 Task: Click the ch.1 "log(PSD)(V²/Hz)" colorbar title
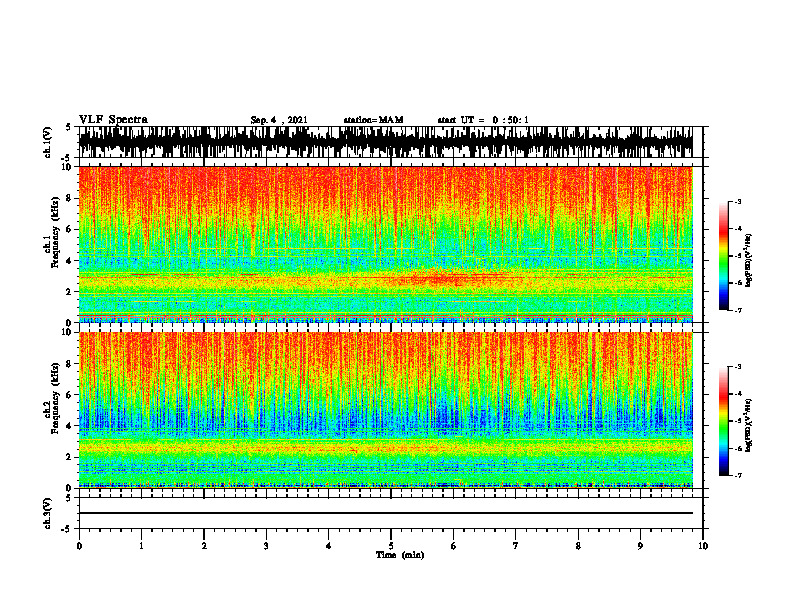[748, 260]
